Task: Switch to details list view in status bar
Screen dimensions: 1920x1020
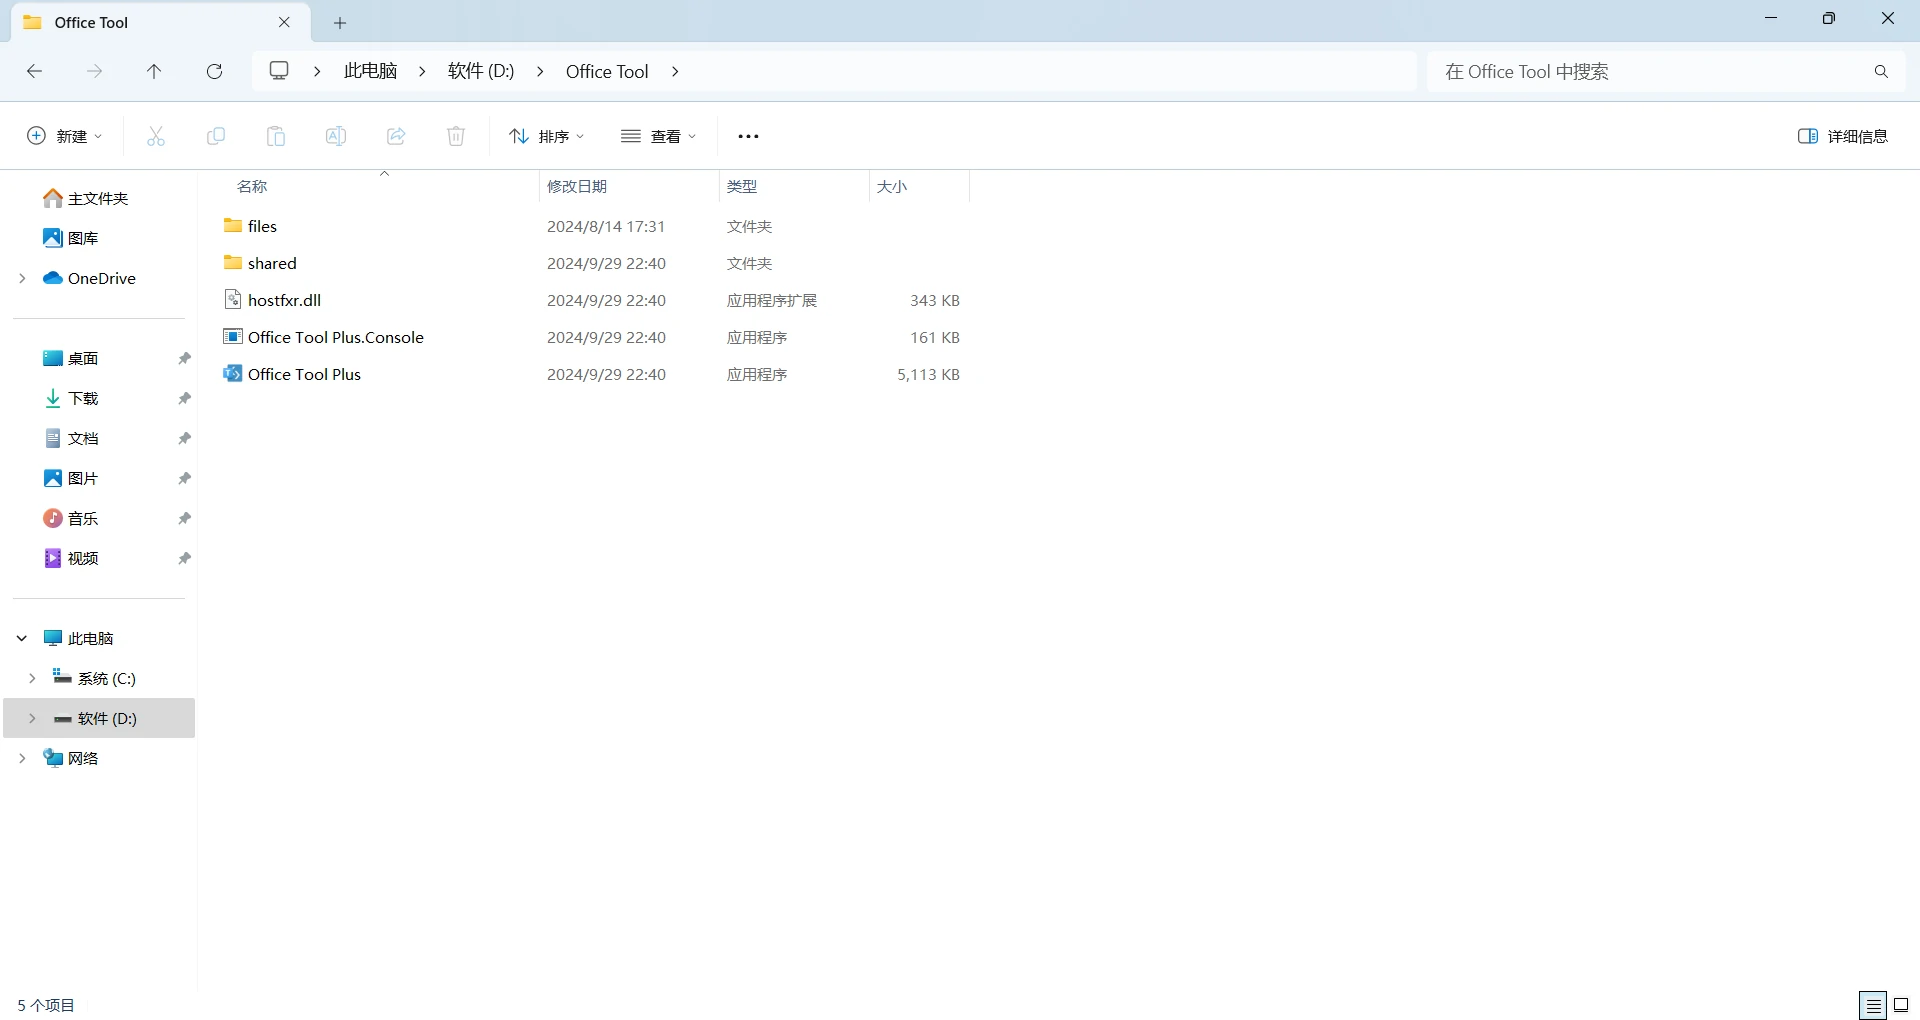Action: click(x=1872, y=1005)
